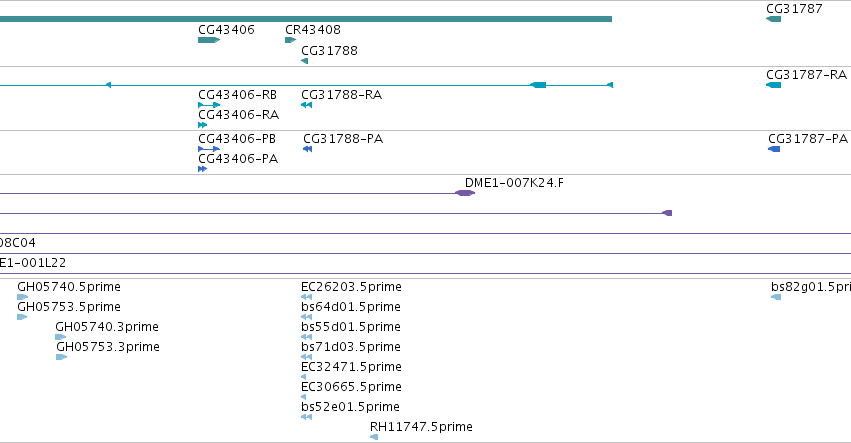Select the CG31787-PA protein glyph
Viewport: 851px width, 443px height.
click(774, 149)
